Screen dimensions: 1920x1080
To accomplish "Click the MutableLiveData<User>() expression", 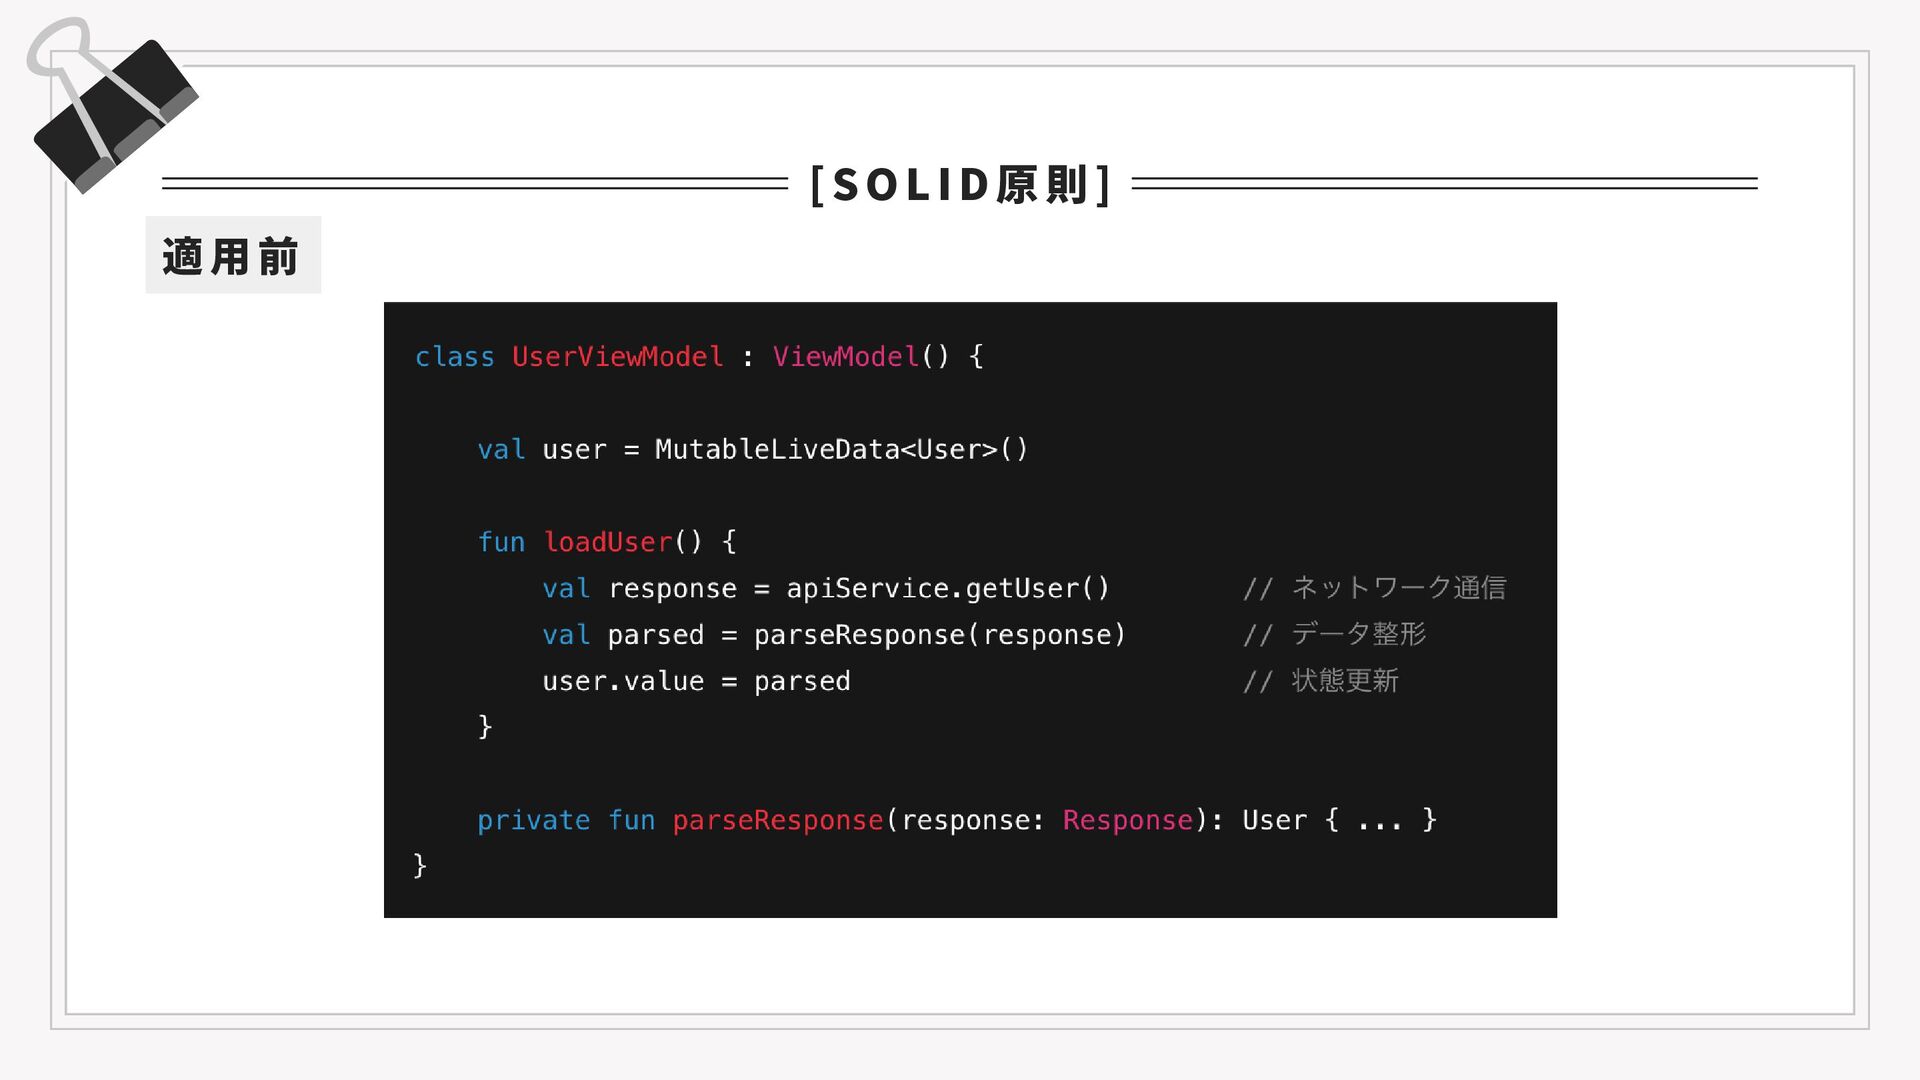I will point(841,450).
